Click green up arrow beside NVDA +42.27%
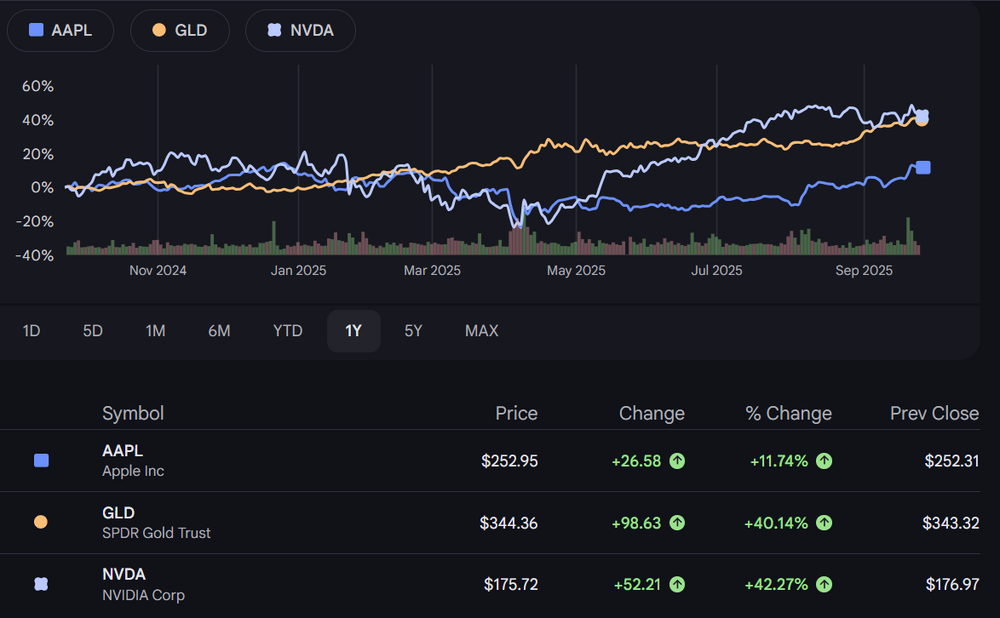Screen dimensions: 1000x618 tap(824, 584)
